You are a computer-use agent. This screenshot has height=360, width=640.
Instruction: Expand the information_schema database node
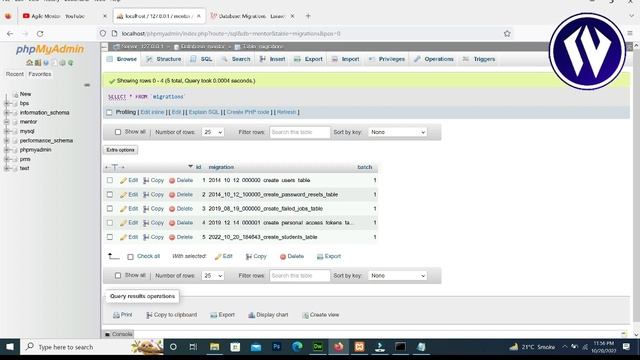coord(7,113)
